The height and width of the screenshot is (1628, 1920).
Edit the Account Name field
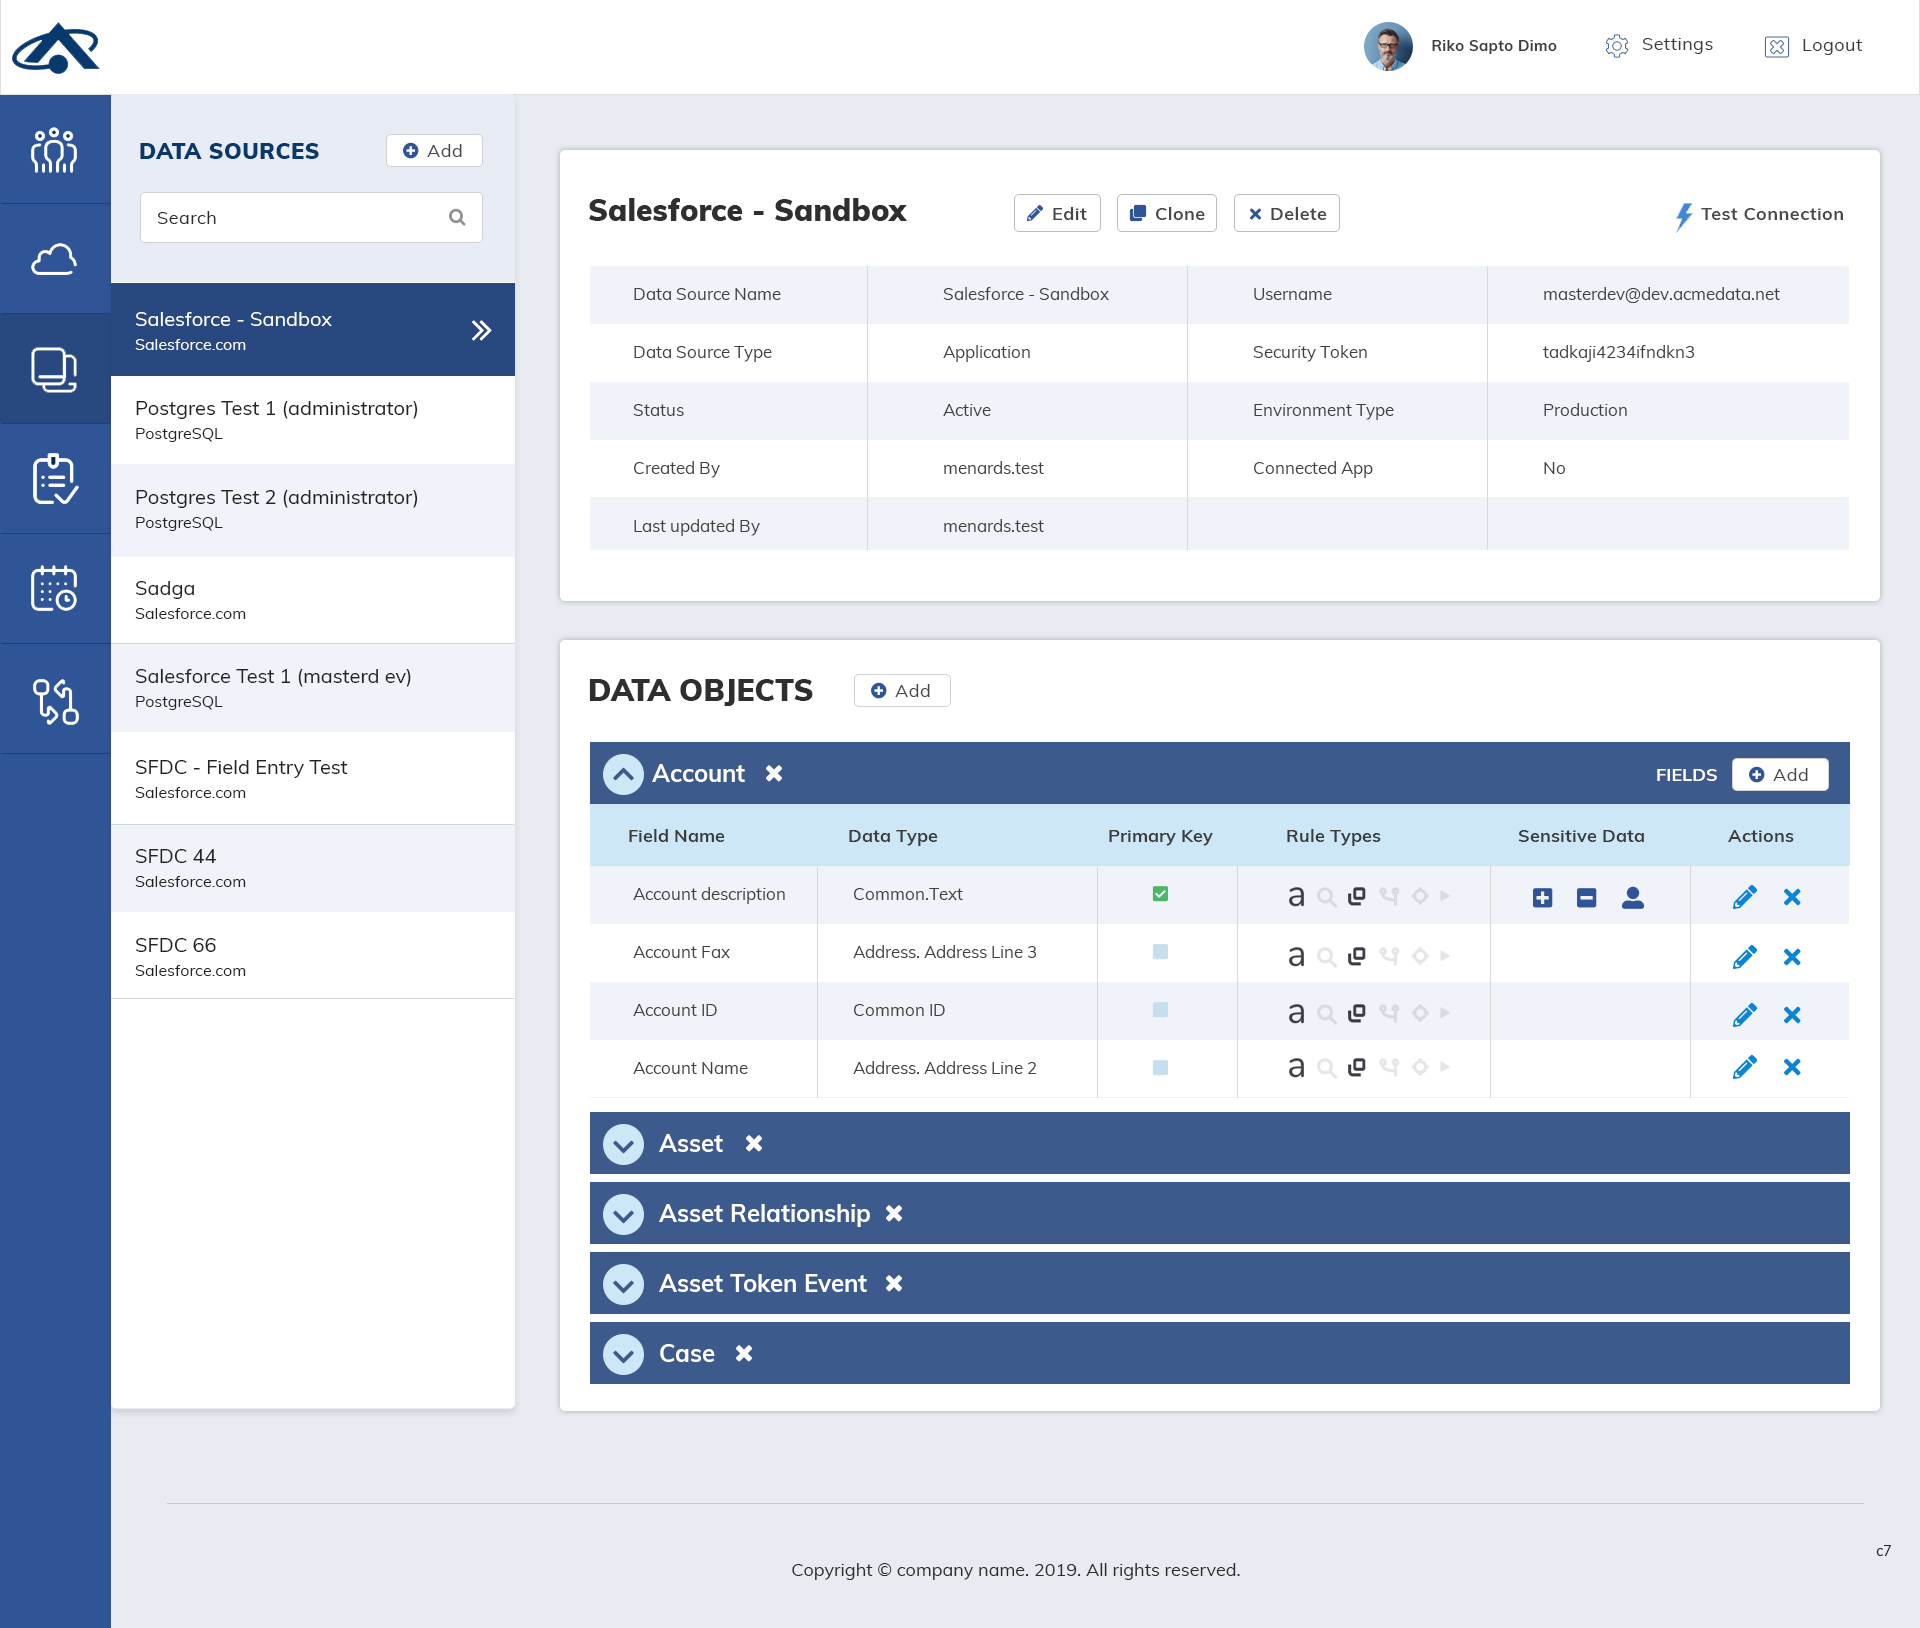click(1745, 1067)
